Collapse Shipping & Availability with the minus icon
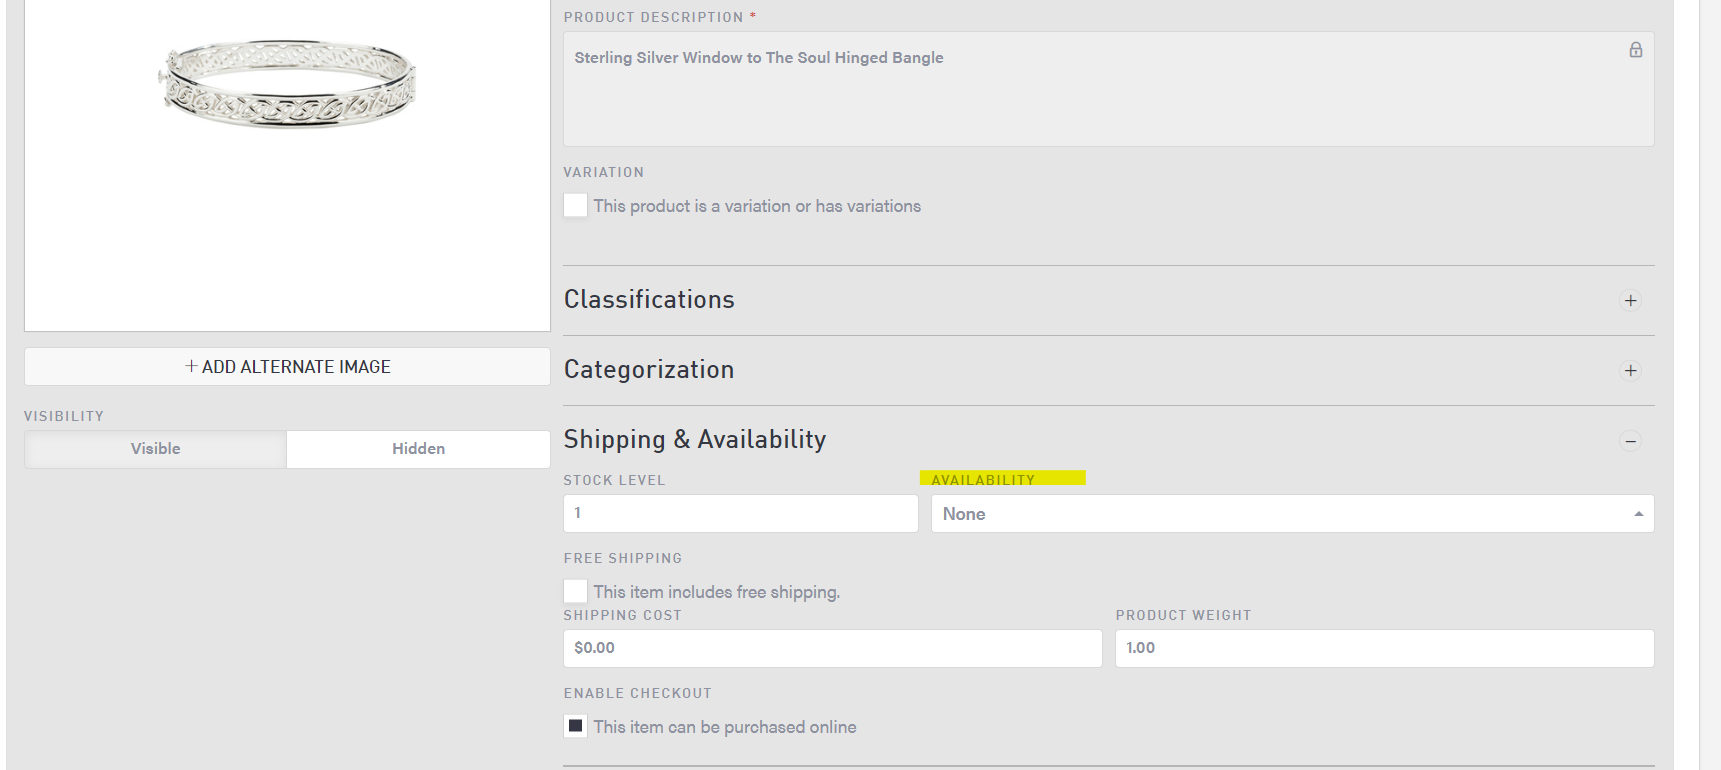 pos(1630,441)
